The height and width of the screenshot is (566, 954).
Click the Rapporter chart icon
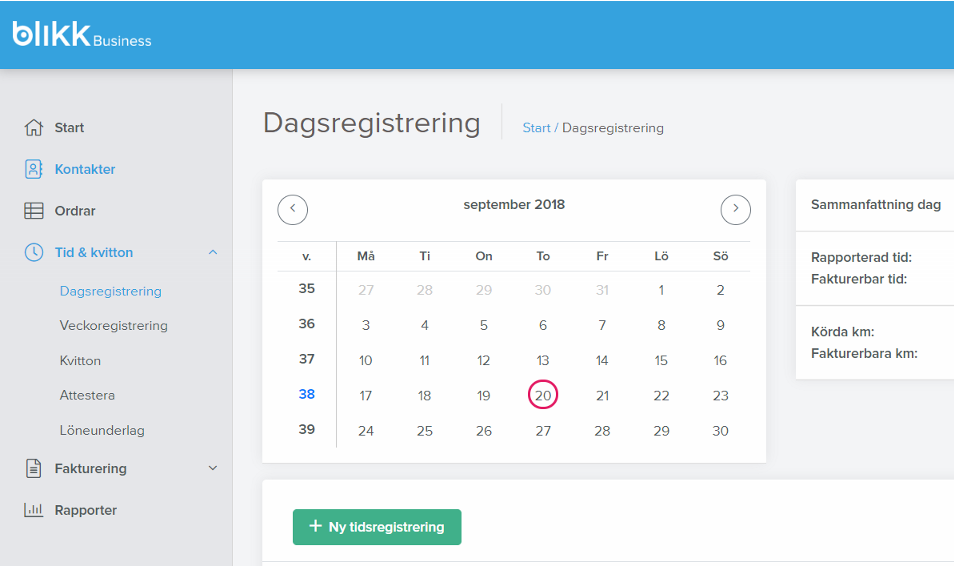click(33, 510)
